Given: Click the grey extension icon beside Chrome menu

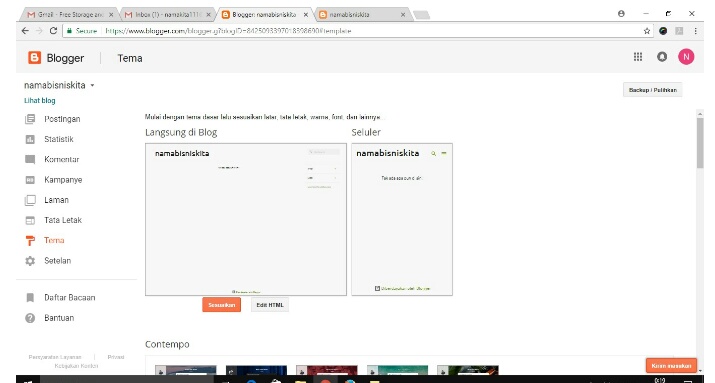Looking at the screenshot, I should (679, 31).
